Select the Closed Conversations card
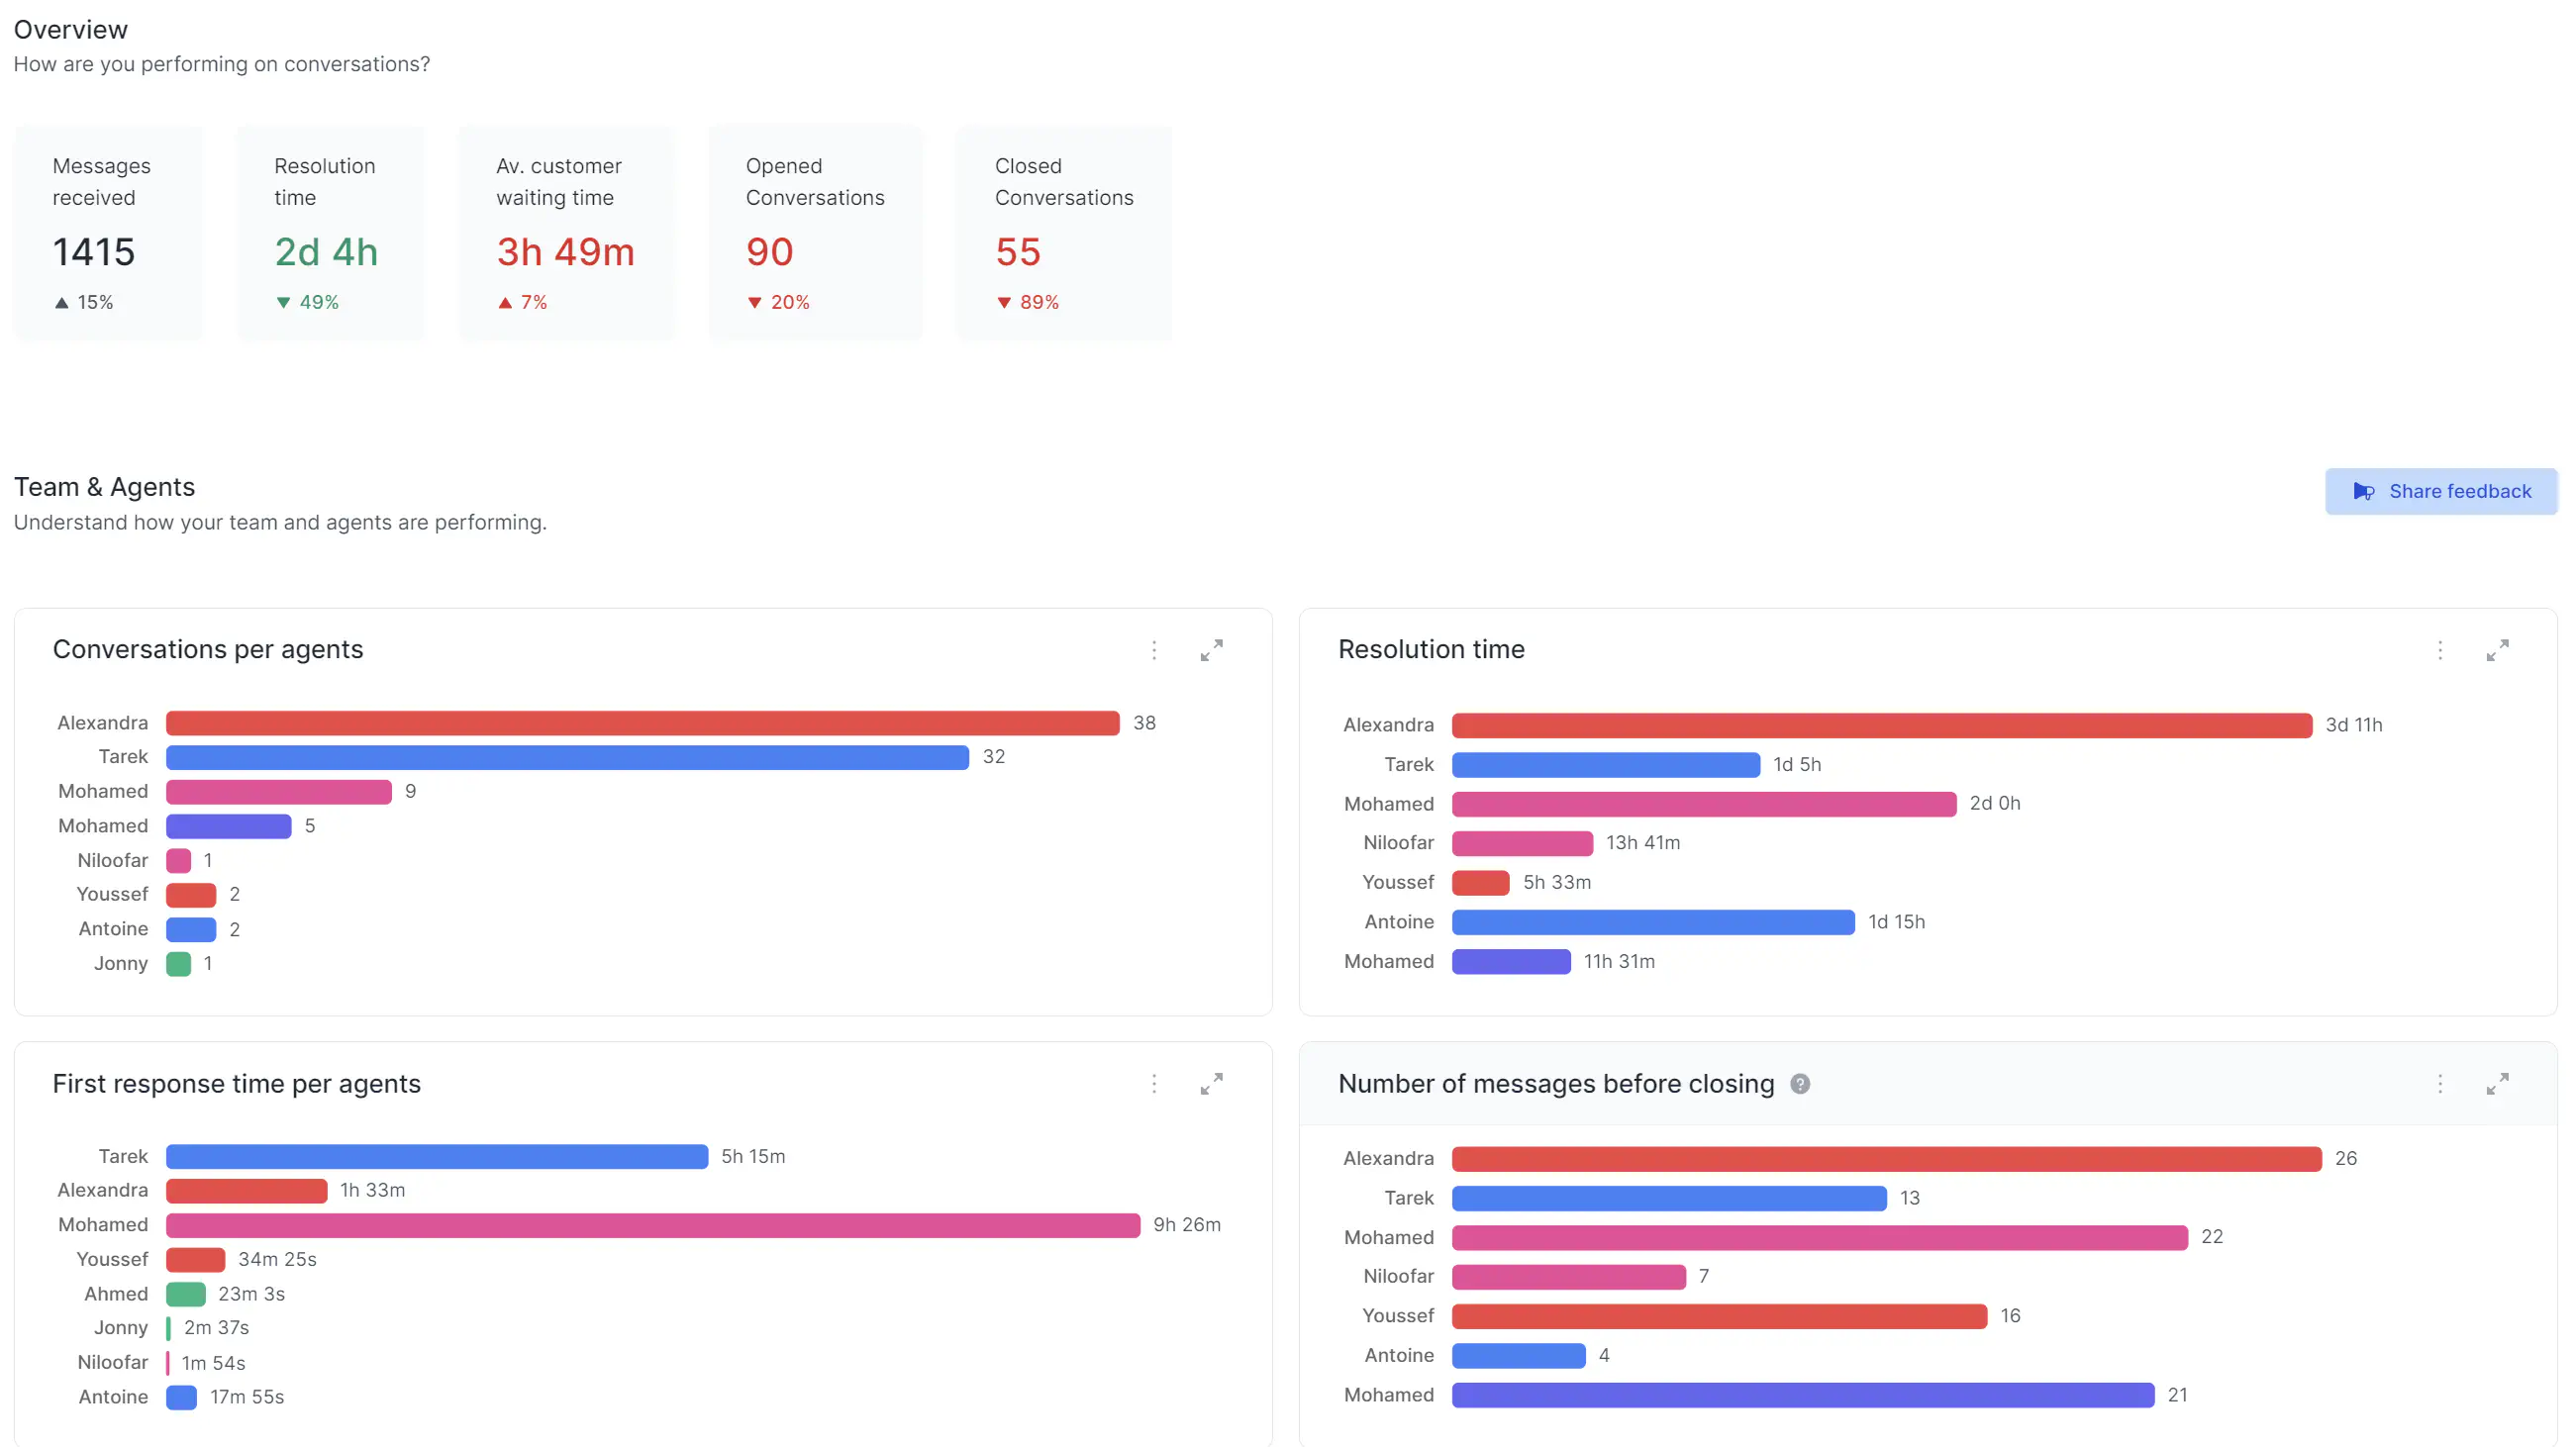 [1064, 233]
